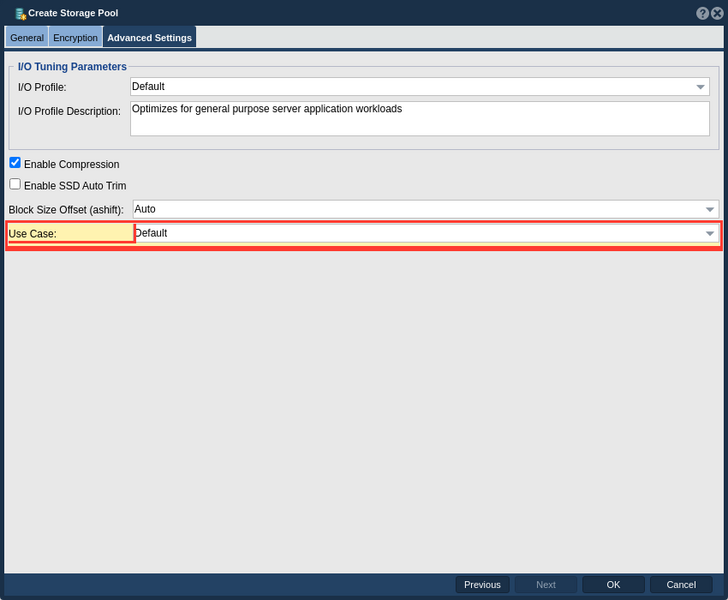
Task: Close the Create Storage Pool dialog
Action: click(x=717, y=13)
